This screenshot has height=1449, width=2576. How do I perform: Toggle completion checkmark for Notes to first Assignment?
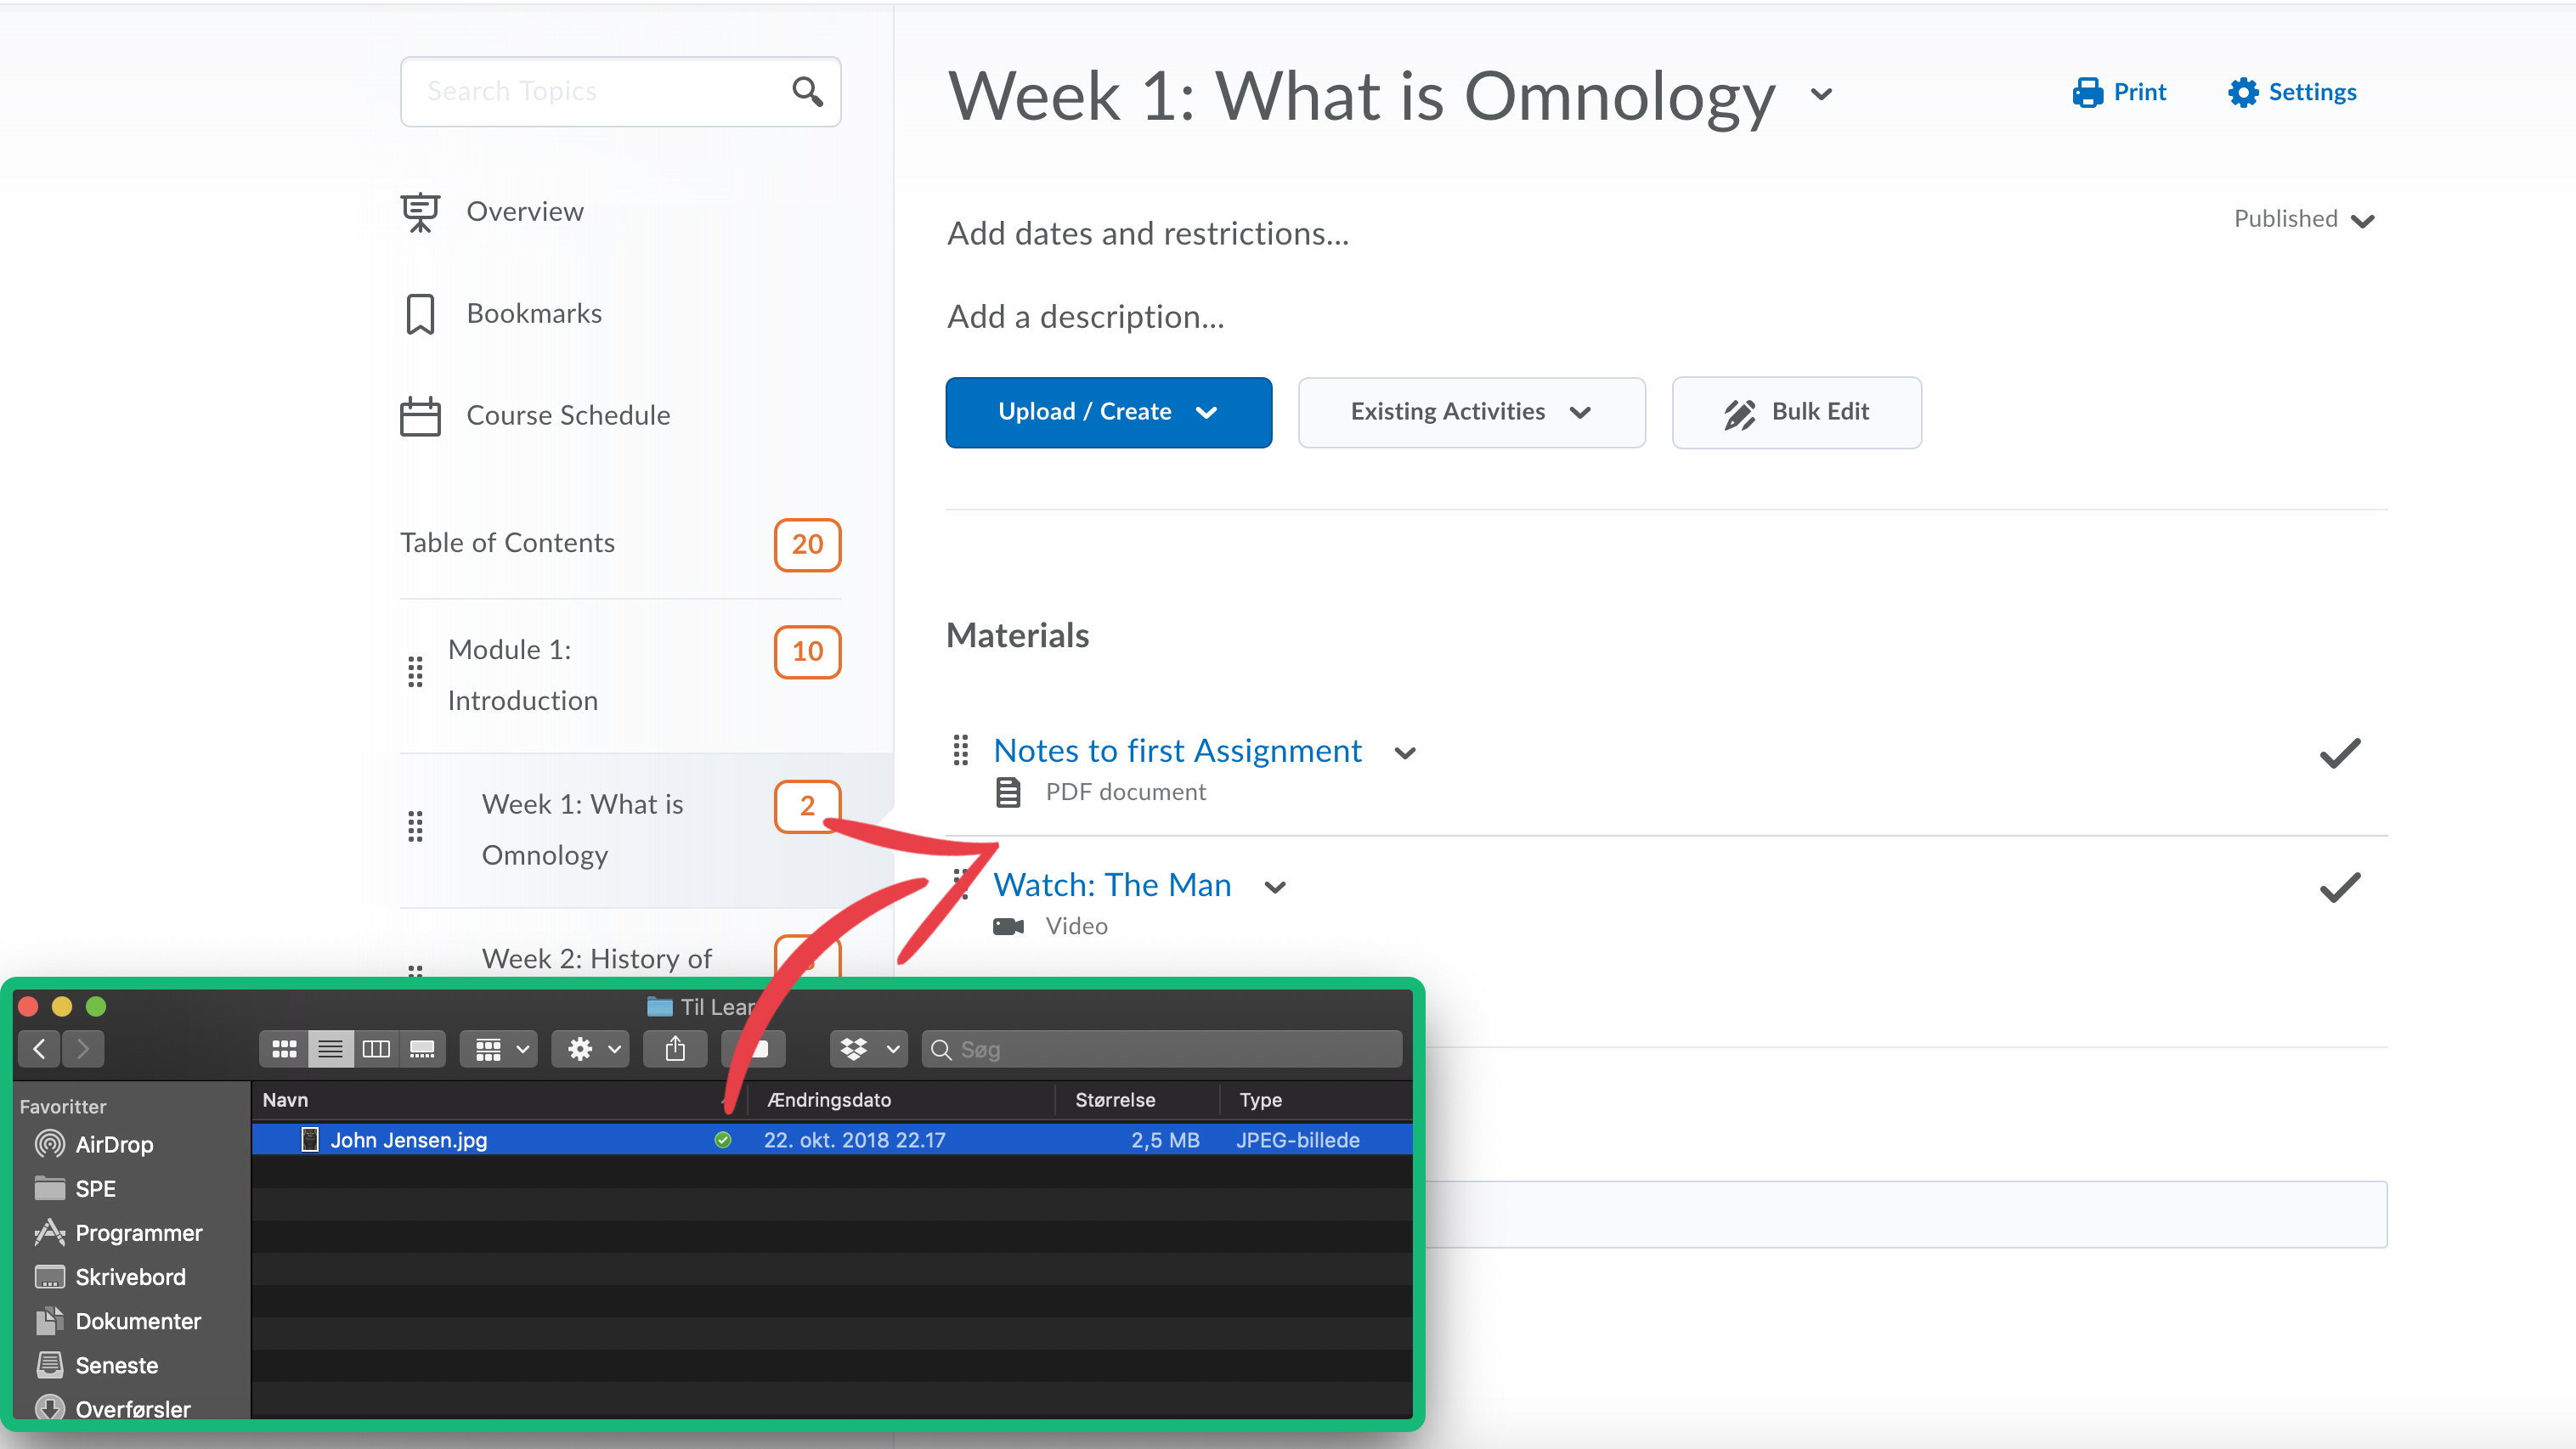click(2340, 753)
